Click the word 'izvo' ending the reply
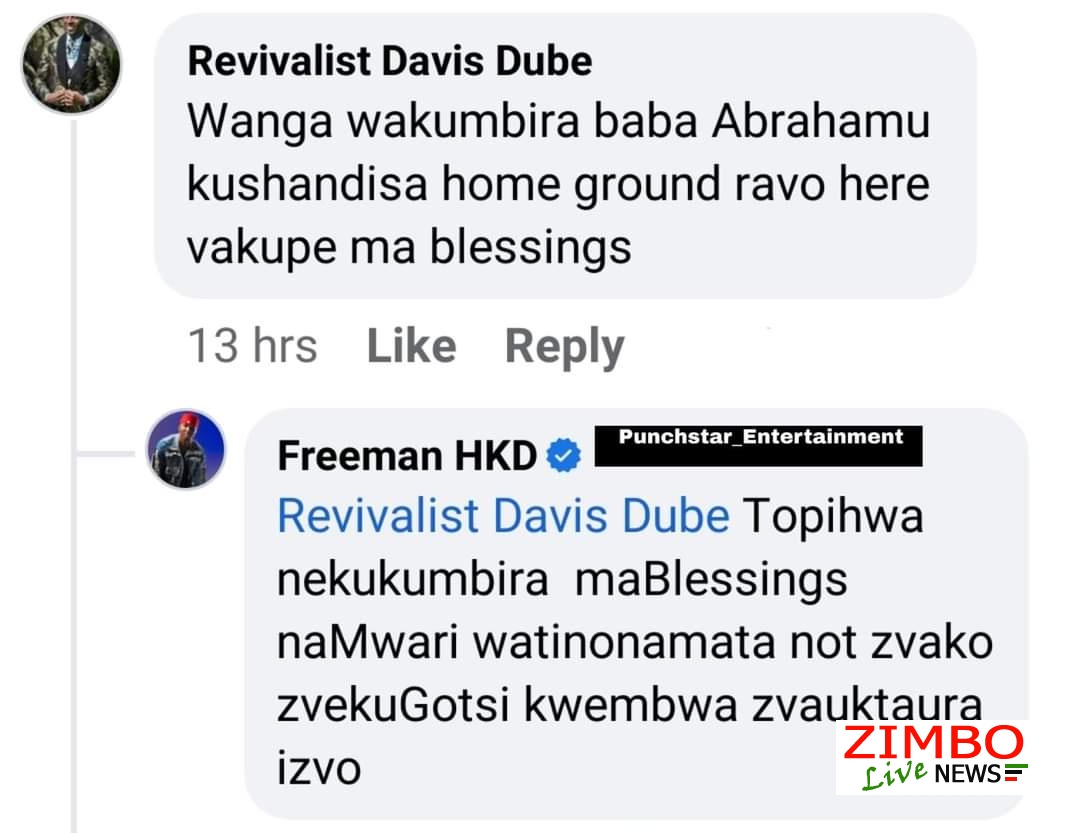 tap(319, 768)
